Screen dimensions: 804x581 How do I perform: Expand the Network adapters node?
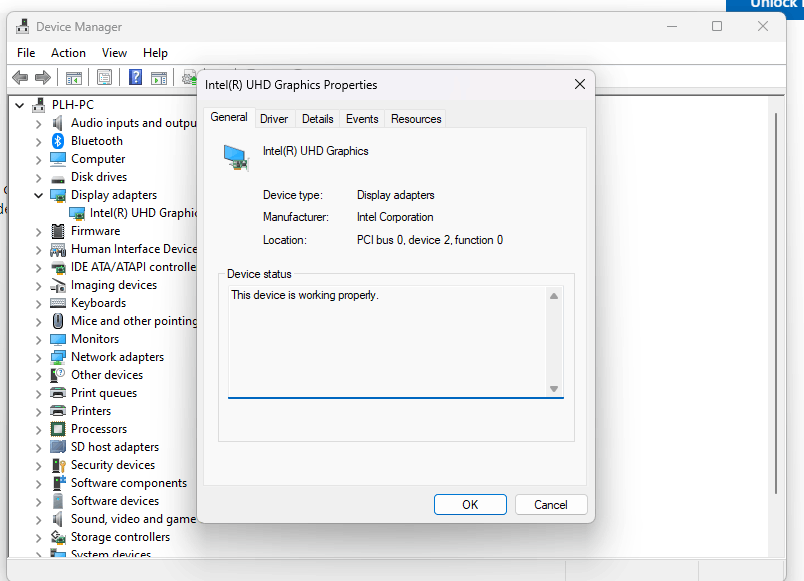click(x=38, y=357)
